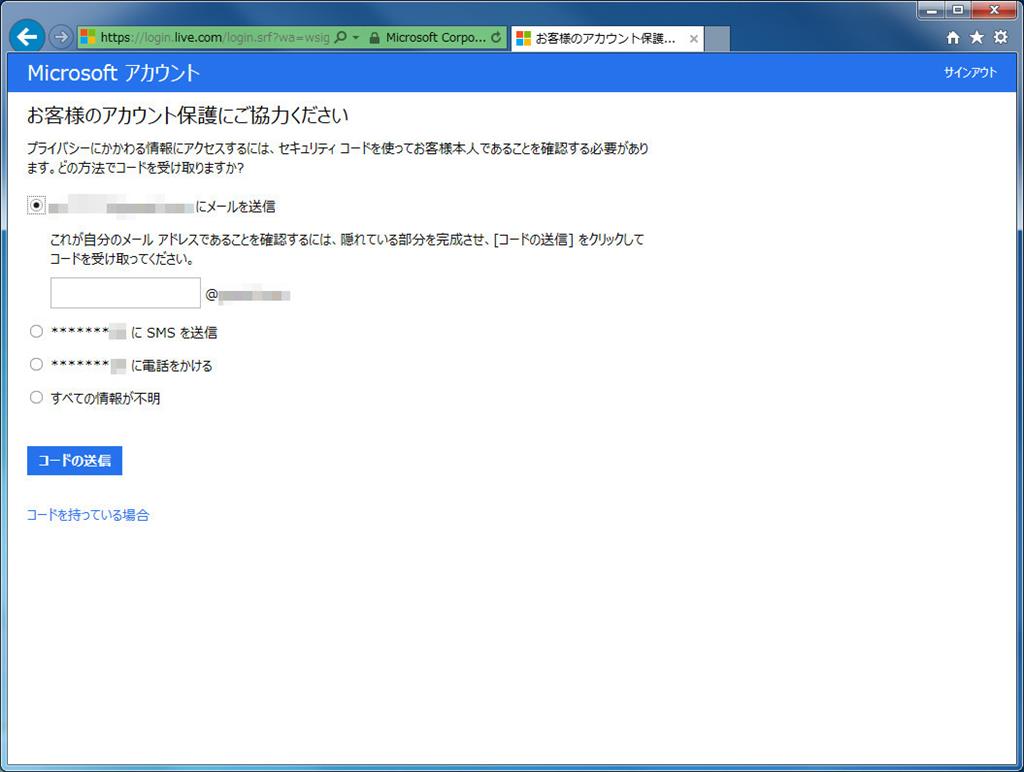The width and height of the screenshot is (1024, 772).
Task: Close the browser window
Action: pyautogui.click(x=994, y=10)
